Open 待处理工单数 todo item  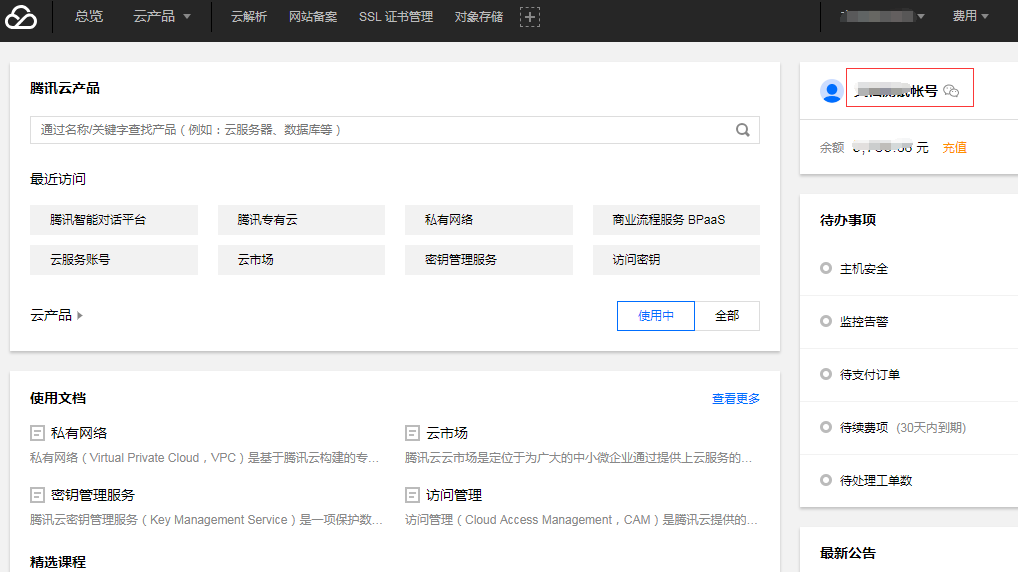tap(876, 480)
